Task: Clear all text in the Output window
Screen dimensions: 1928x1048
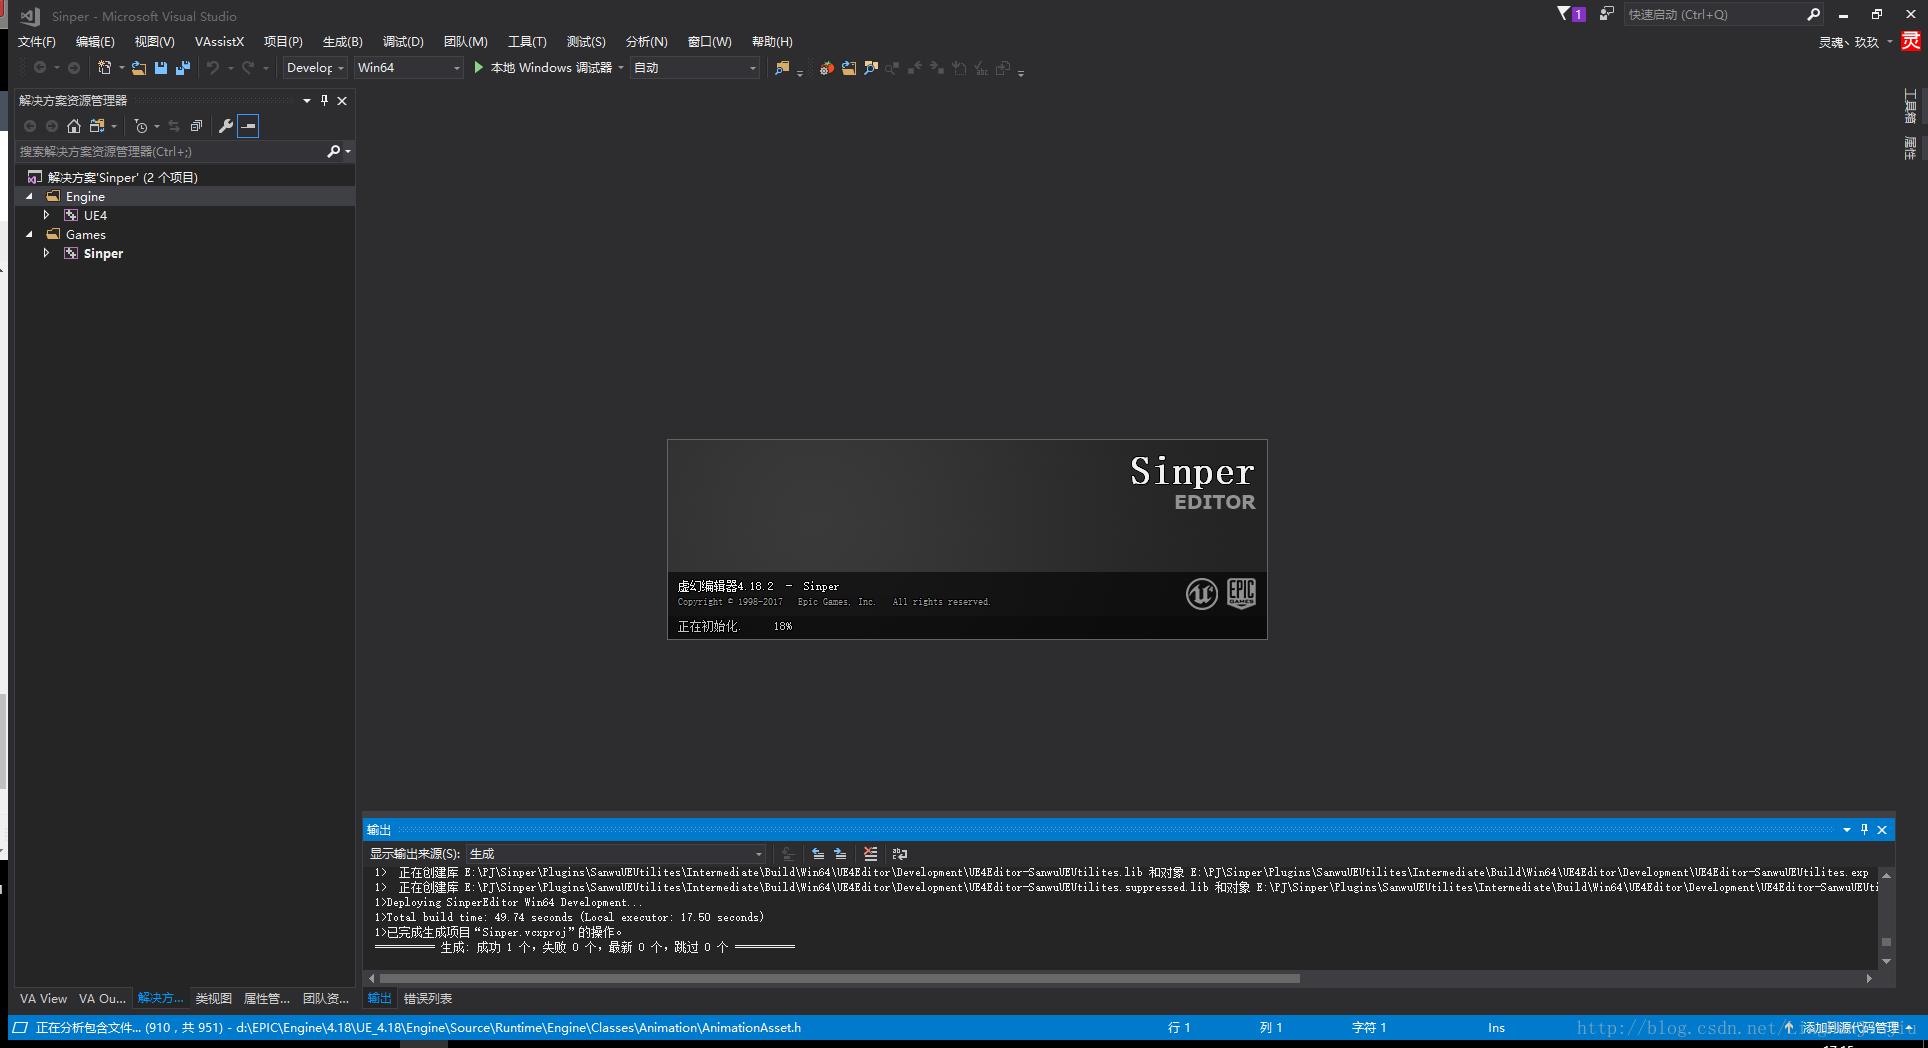Action: (871, 854)
